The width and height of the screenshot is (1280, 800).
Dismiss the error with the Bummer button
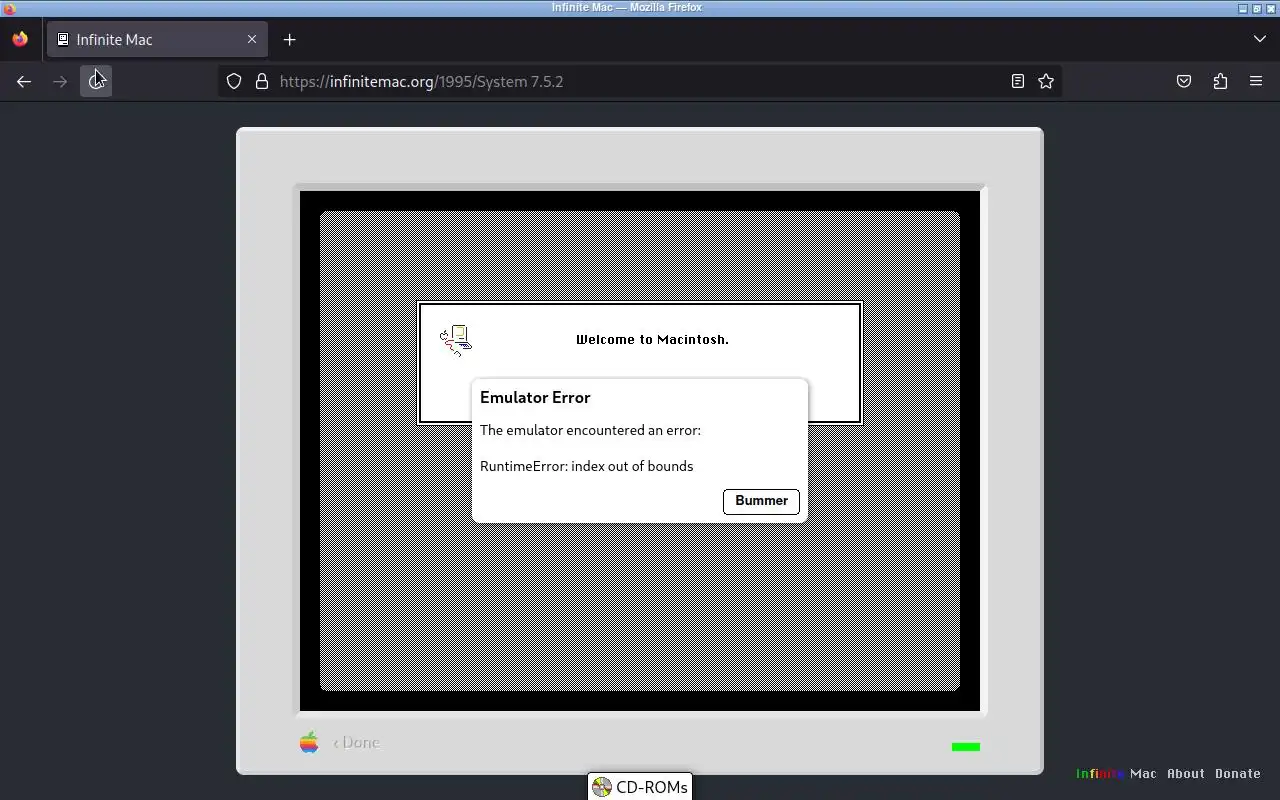coord(761,501)
